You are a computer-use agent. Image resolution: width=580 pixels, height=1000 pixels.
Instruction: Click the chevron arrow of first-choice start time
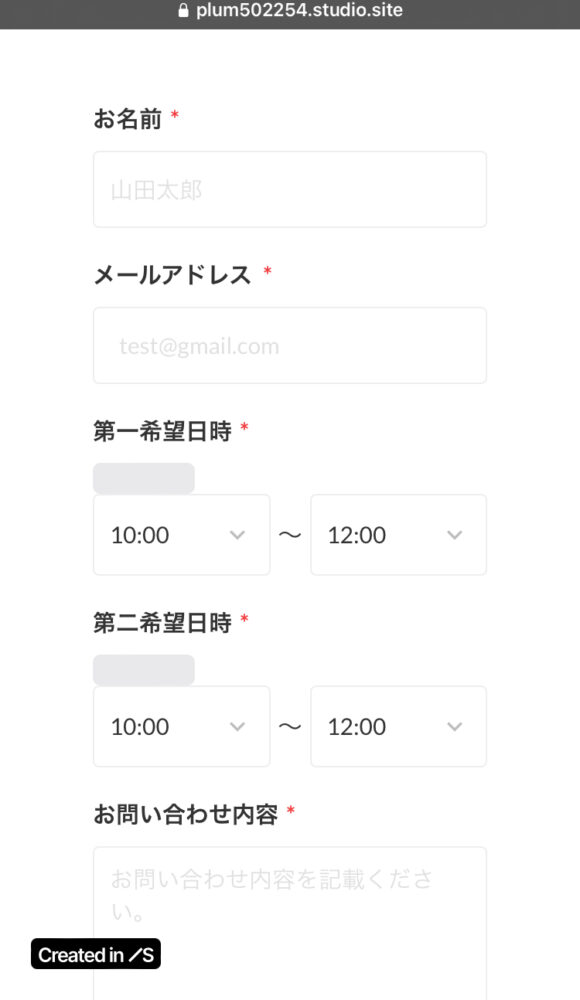pos(237,535)
